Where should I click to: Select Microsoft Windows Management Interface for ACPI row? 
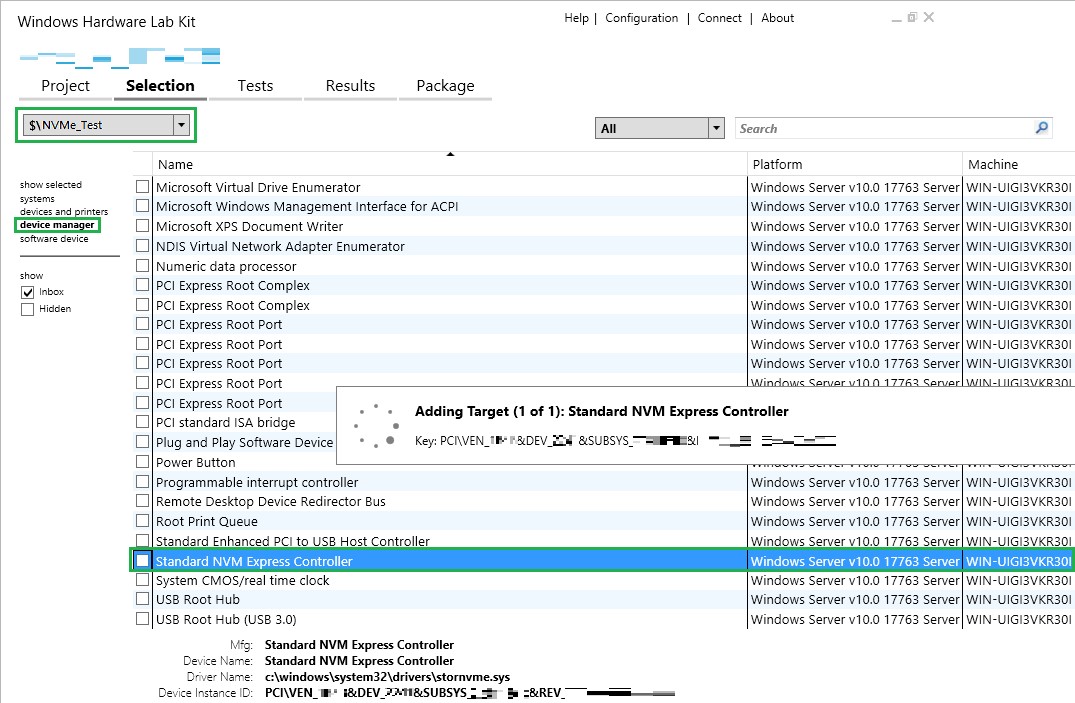[307, 206]
